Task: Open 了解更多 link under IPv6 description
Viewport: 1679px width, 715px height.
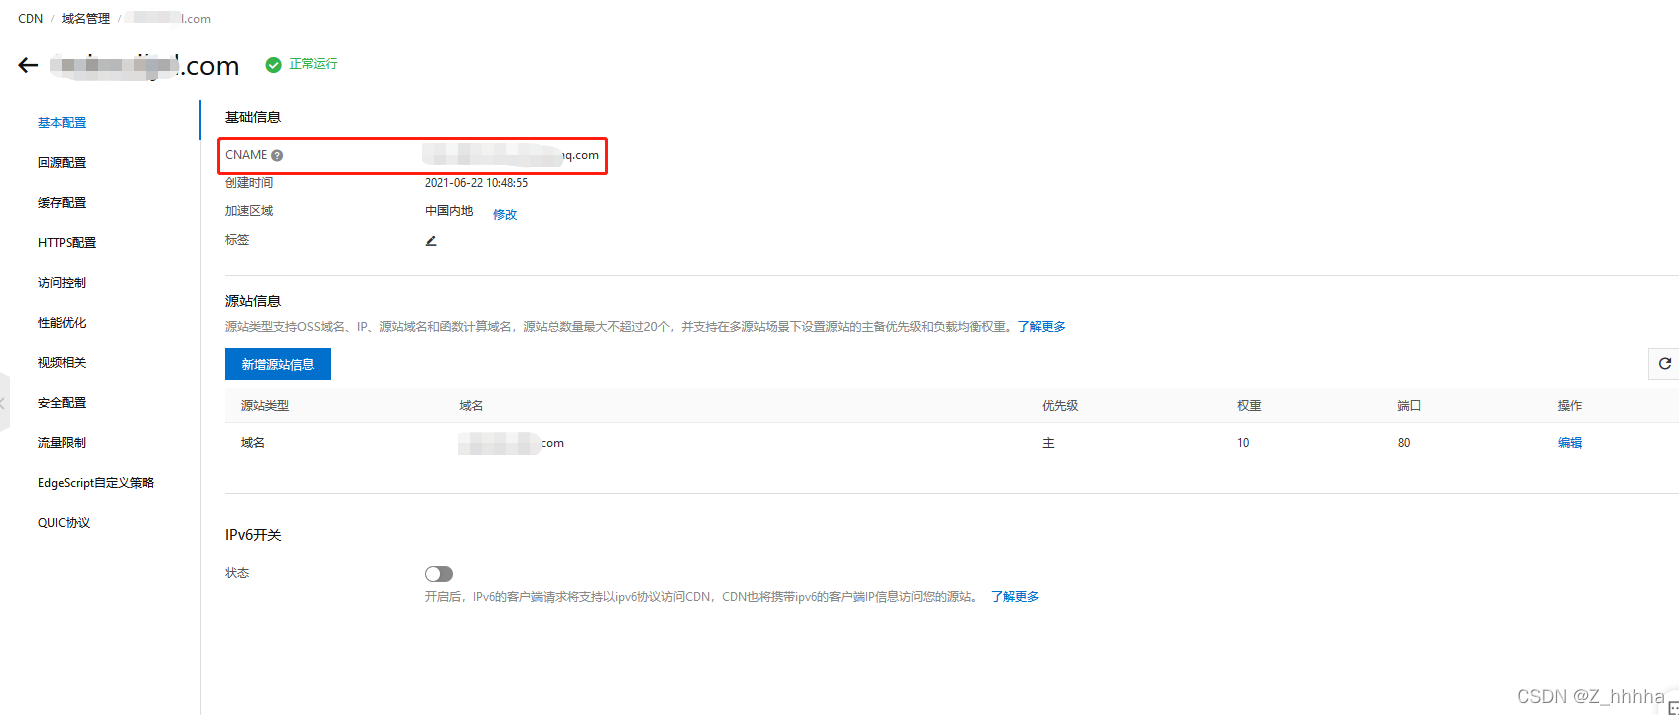Action: tap(1015, 596)
